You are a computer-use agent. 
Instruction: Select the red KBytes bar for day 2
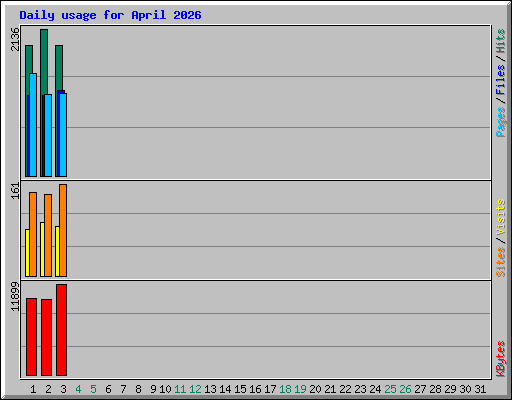46,337
